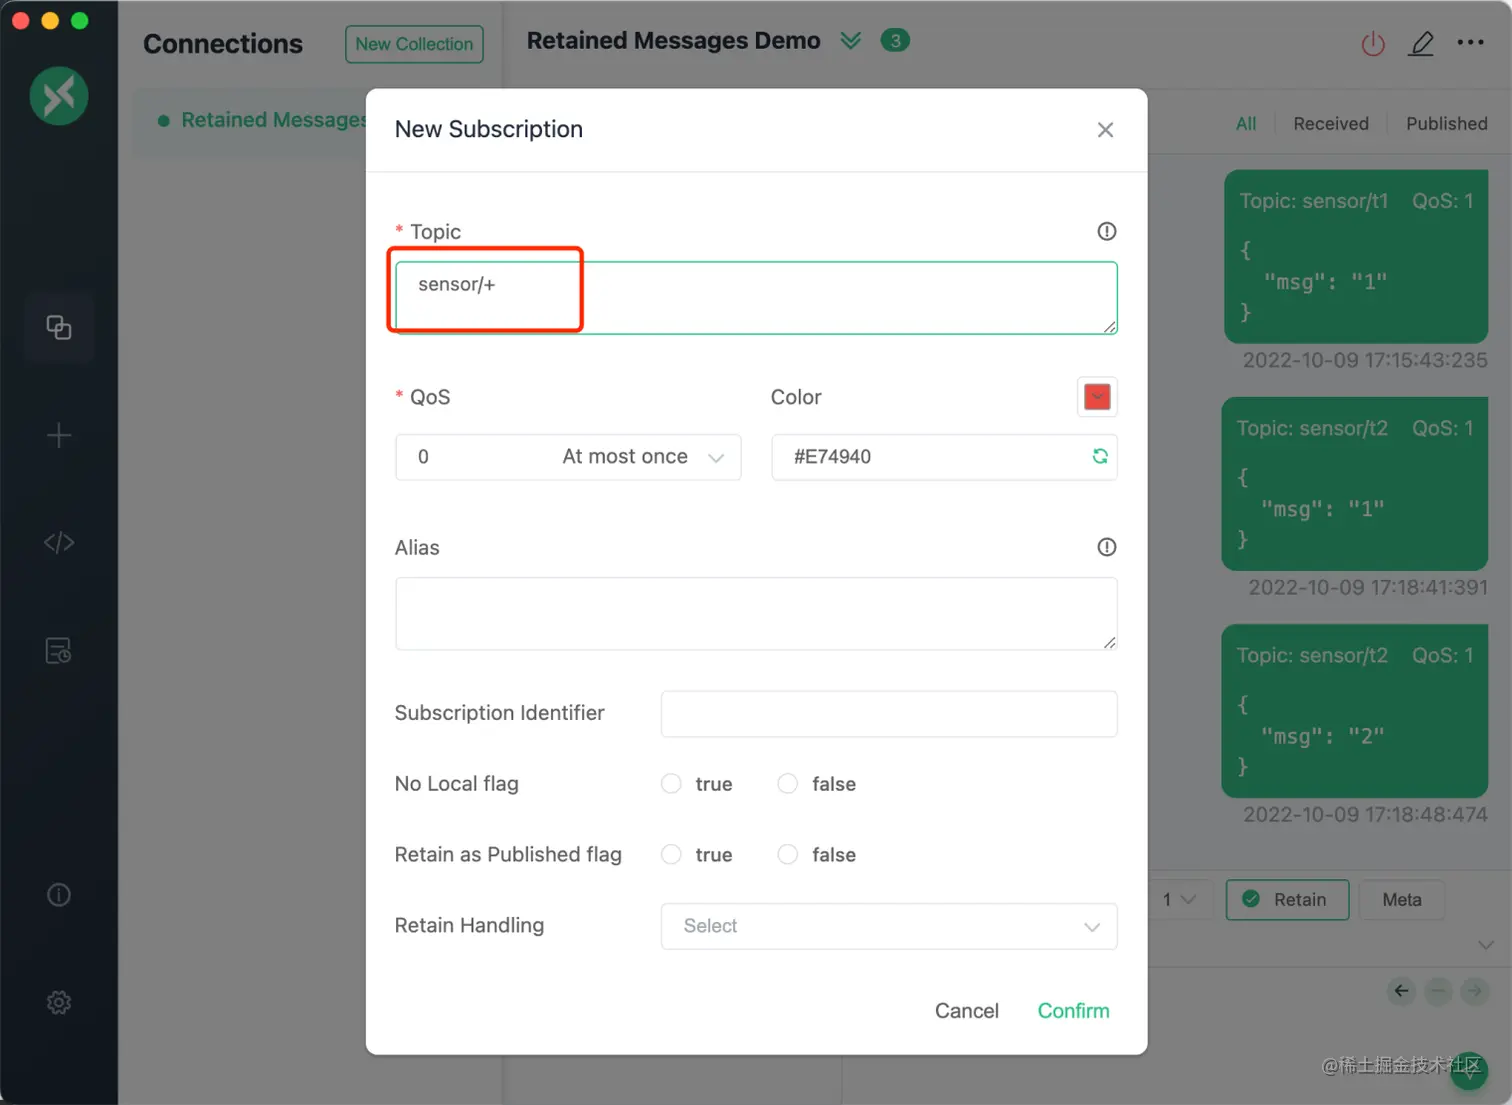Open the Script code icon in sidebar
Screen dimensions: 1512x1105
click(x=59, y=543)
